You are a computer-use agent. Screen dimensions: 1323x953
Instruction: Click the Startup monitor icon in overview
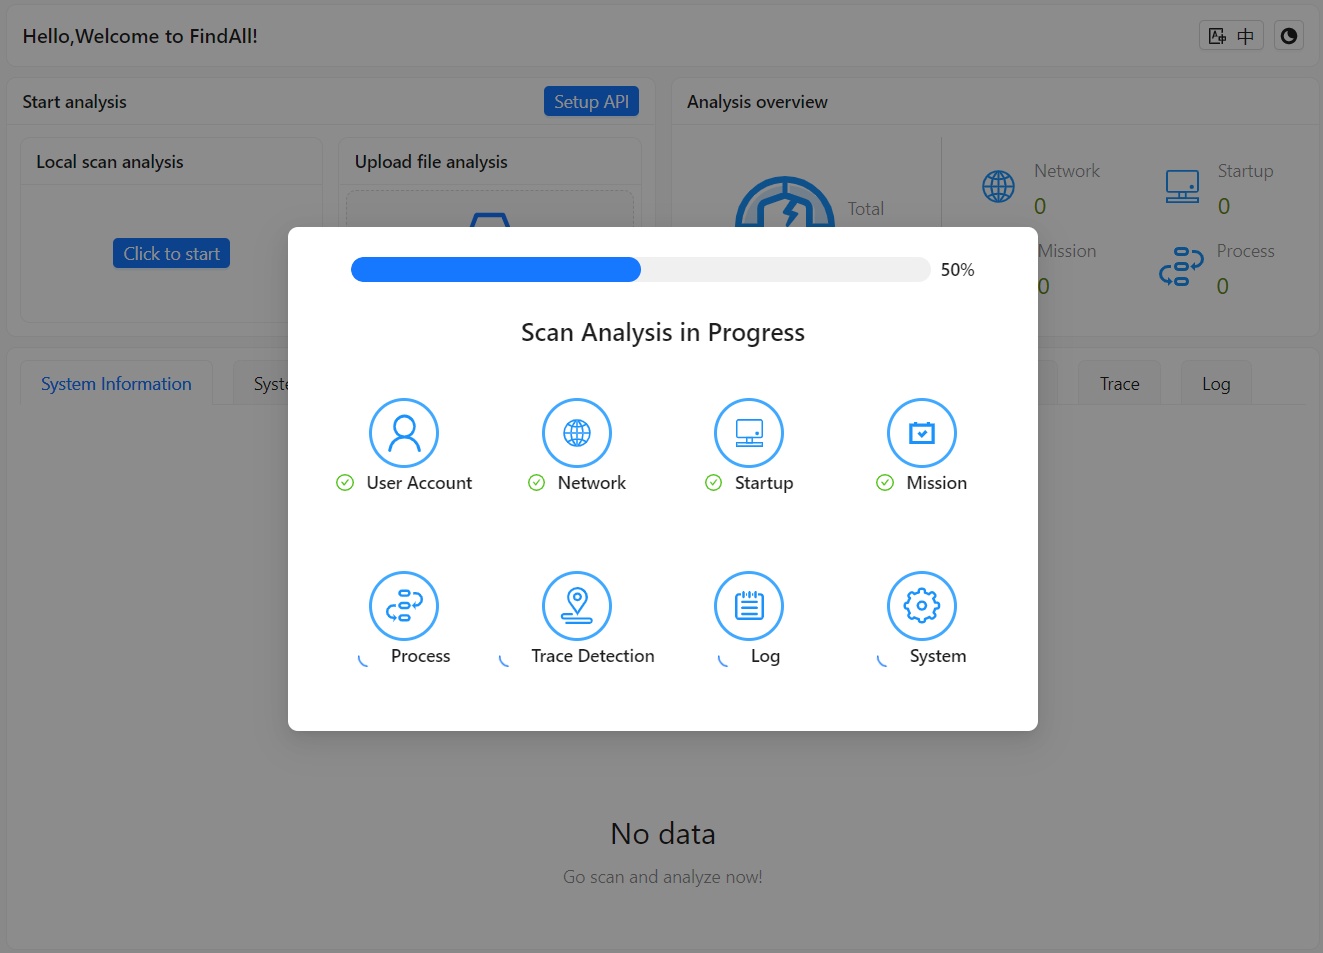(x=1182, y=186)
